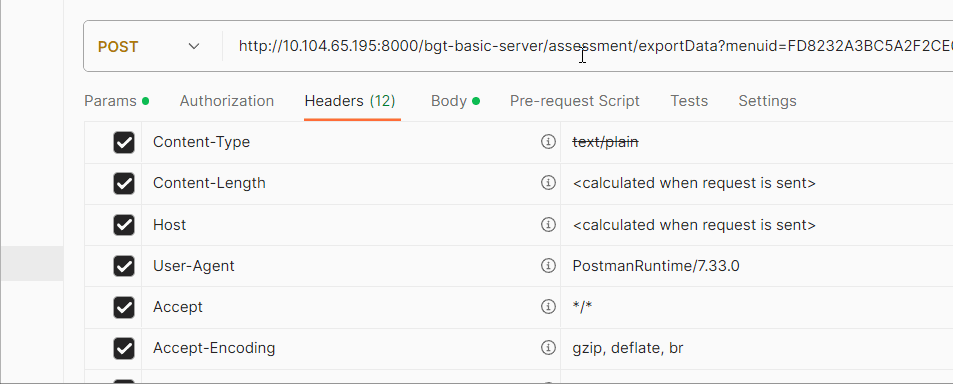Switch to the Body tab
The width and height of the screenshot is (953, 384).
[x=455, y=101]
